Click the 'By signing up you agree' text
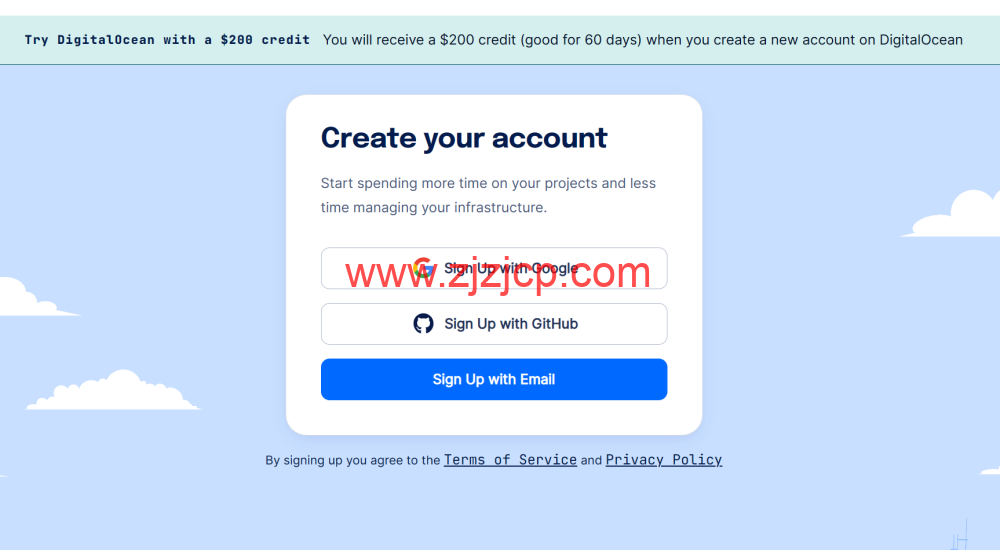The image size is (1000, 550). 353,460
